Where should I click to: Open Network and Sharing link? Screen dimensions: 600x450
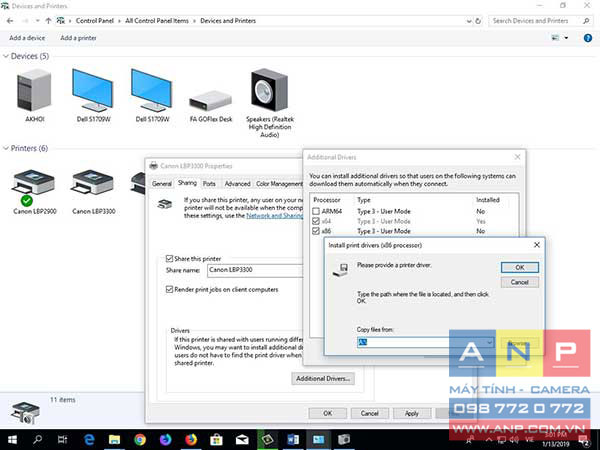275,215
